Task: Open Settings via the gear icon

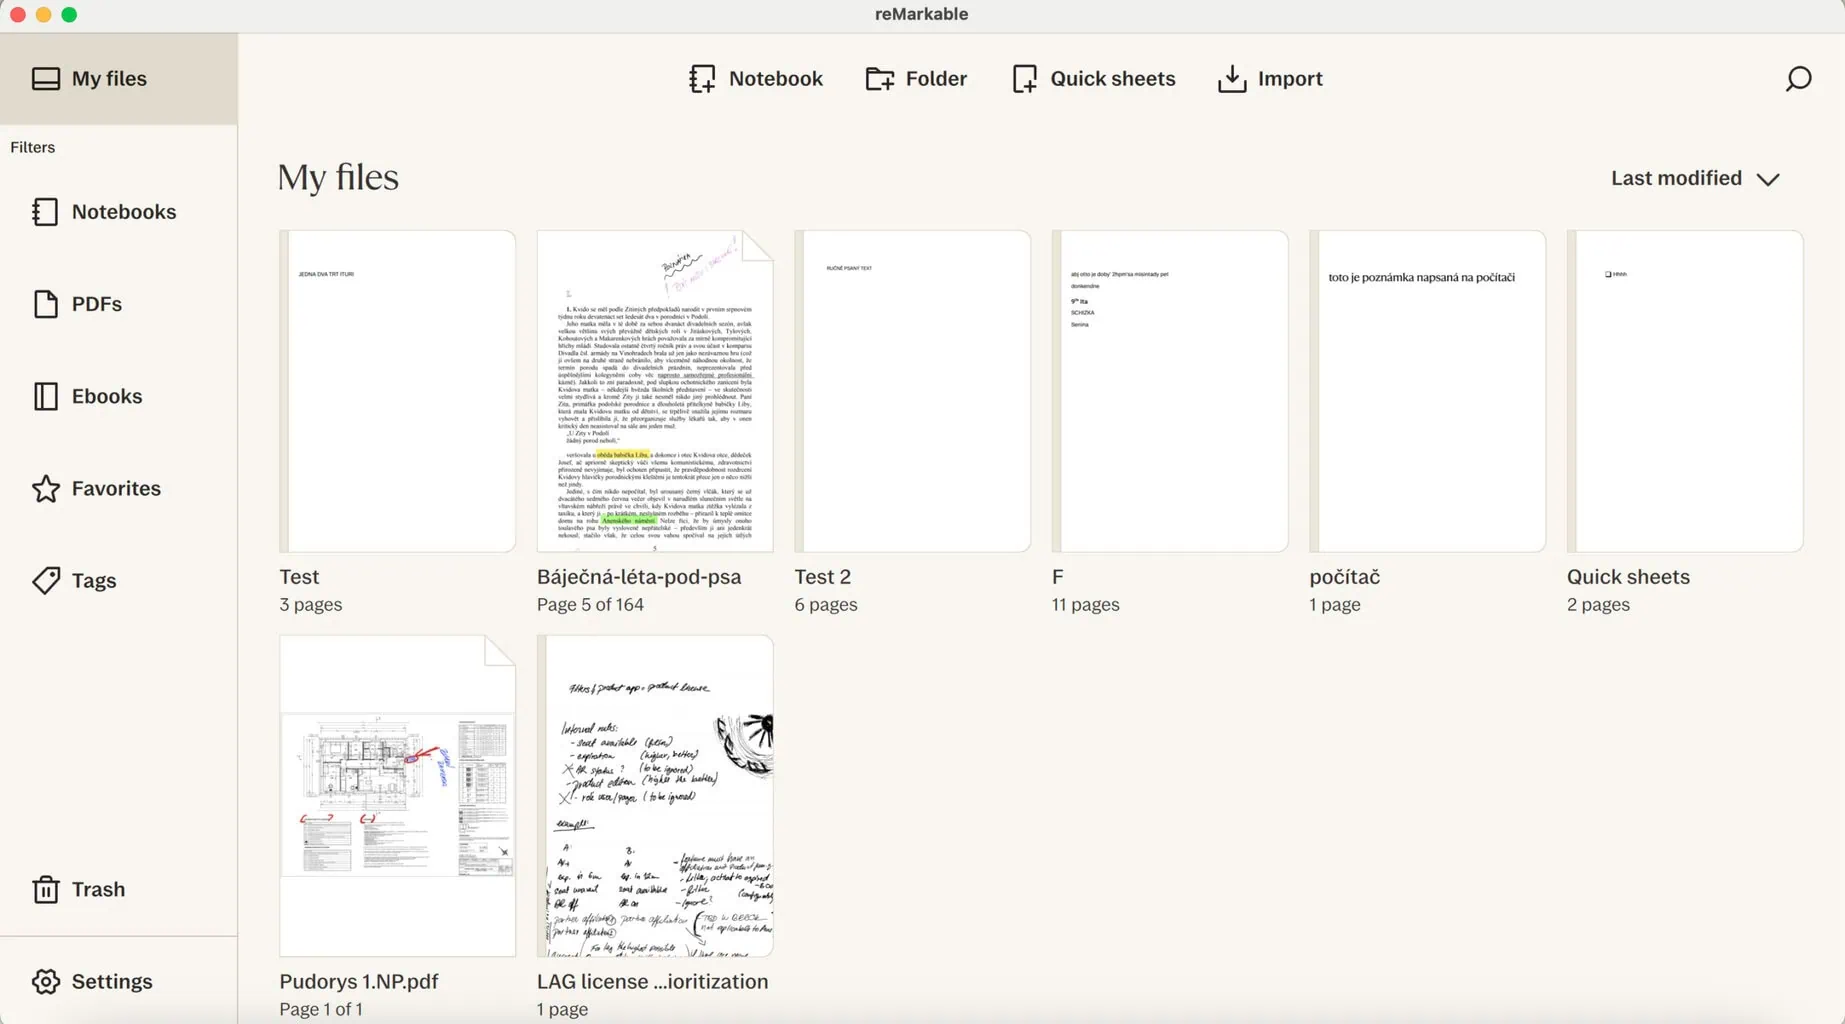Action: [x=46, y=981]
